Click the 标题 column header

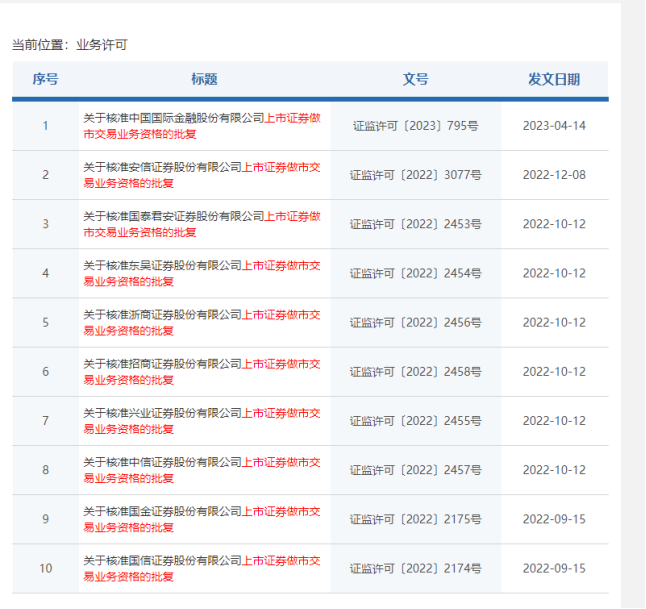[204, 79]
